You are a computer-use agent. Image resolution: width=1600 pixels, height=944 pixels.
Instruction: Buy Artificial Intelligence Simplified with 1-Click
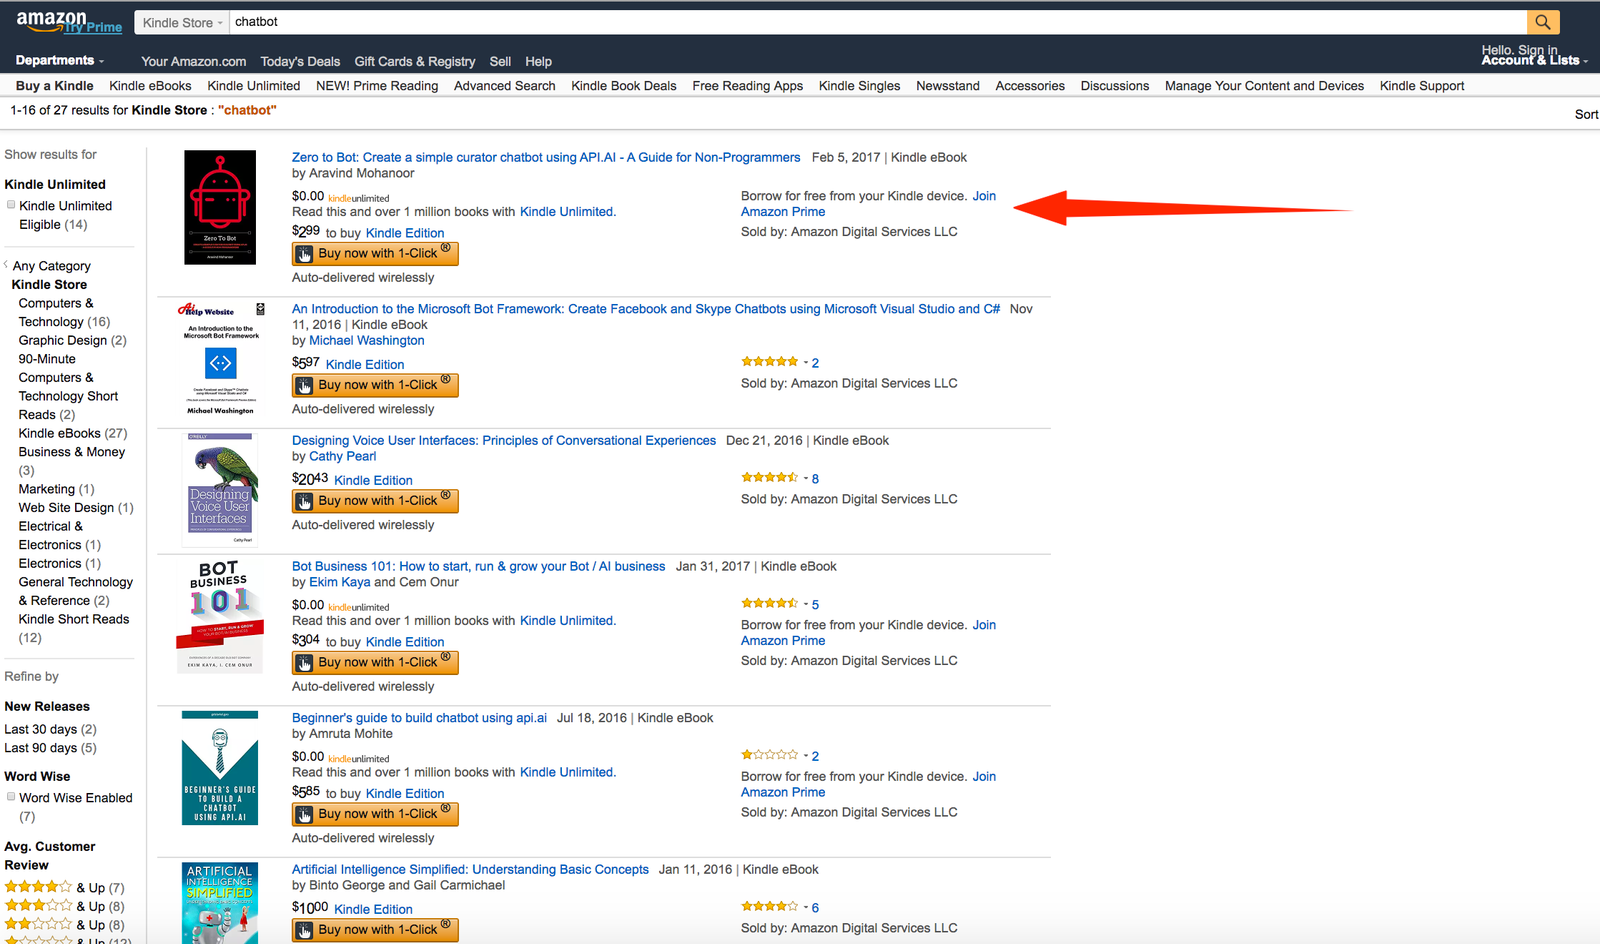375,930
